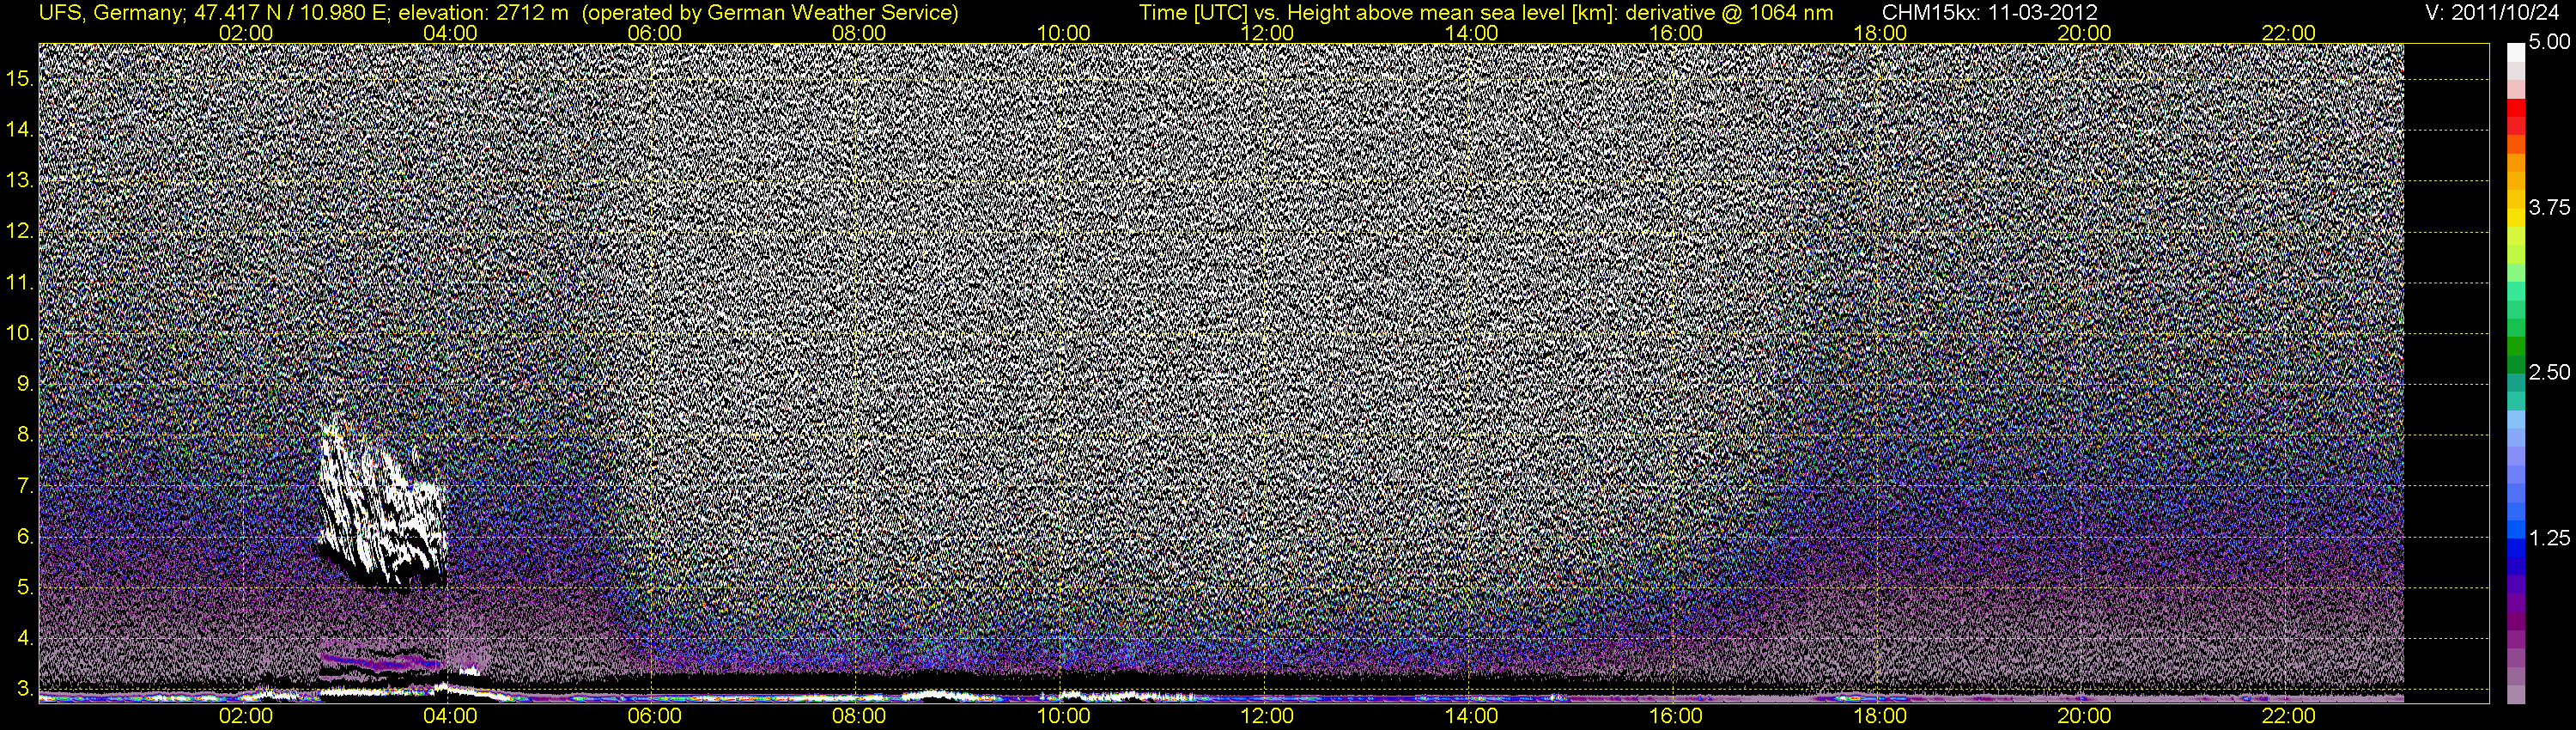2576x730 pixels.
Task: Click the '4.' height axis label
Action: pyautogui.click(x=25, y=638)
